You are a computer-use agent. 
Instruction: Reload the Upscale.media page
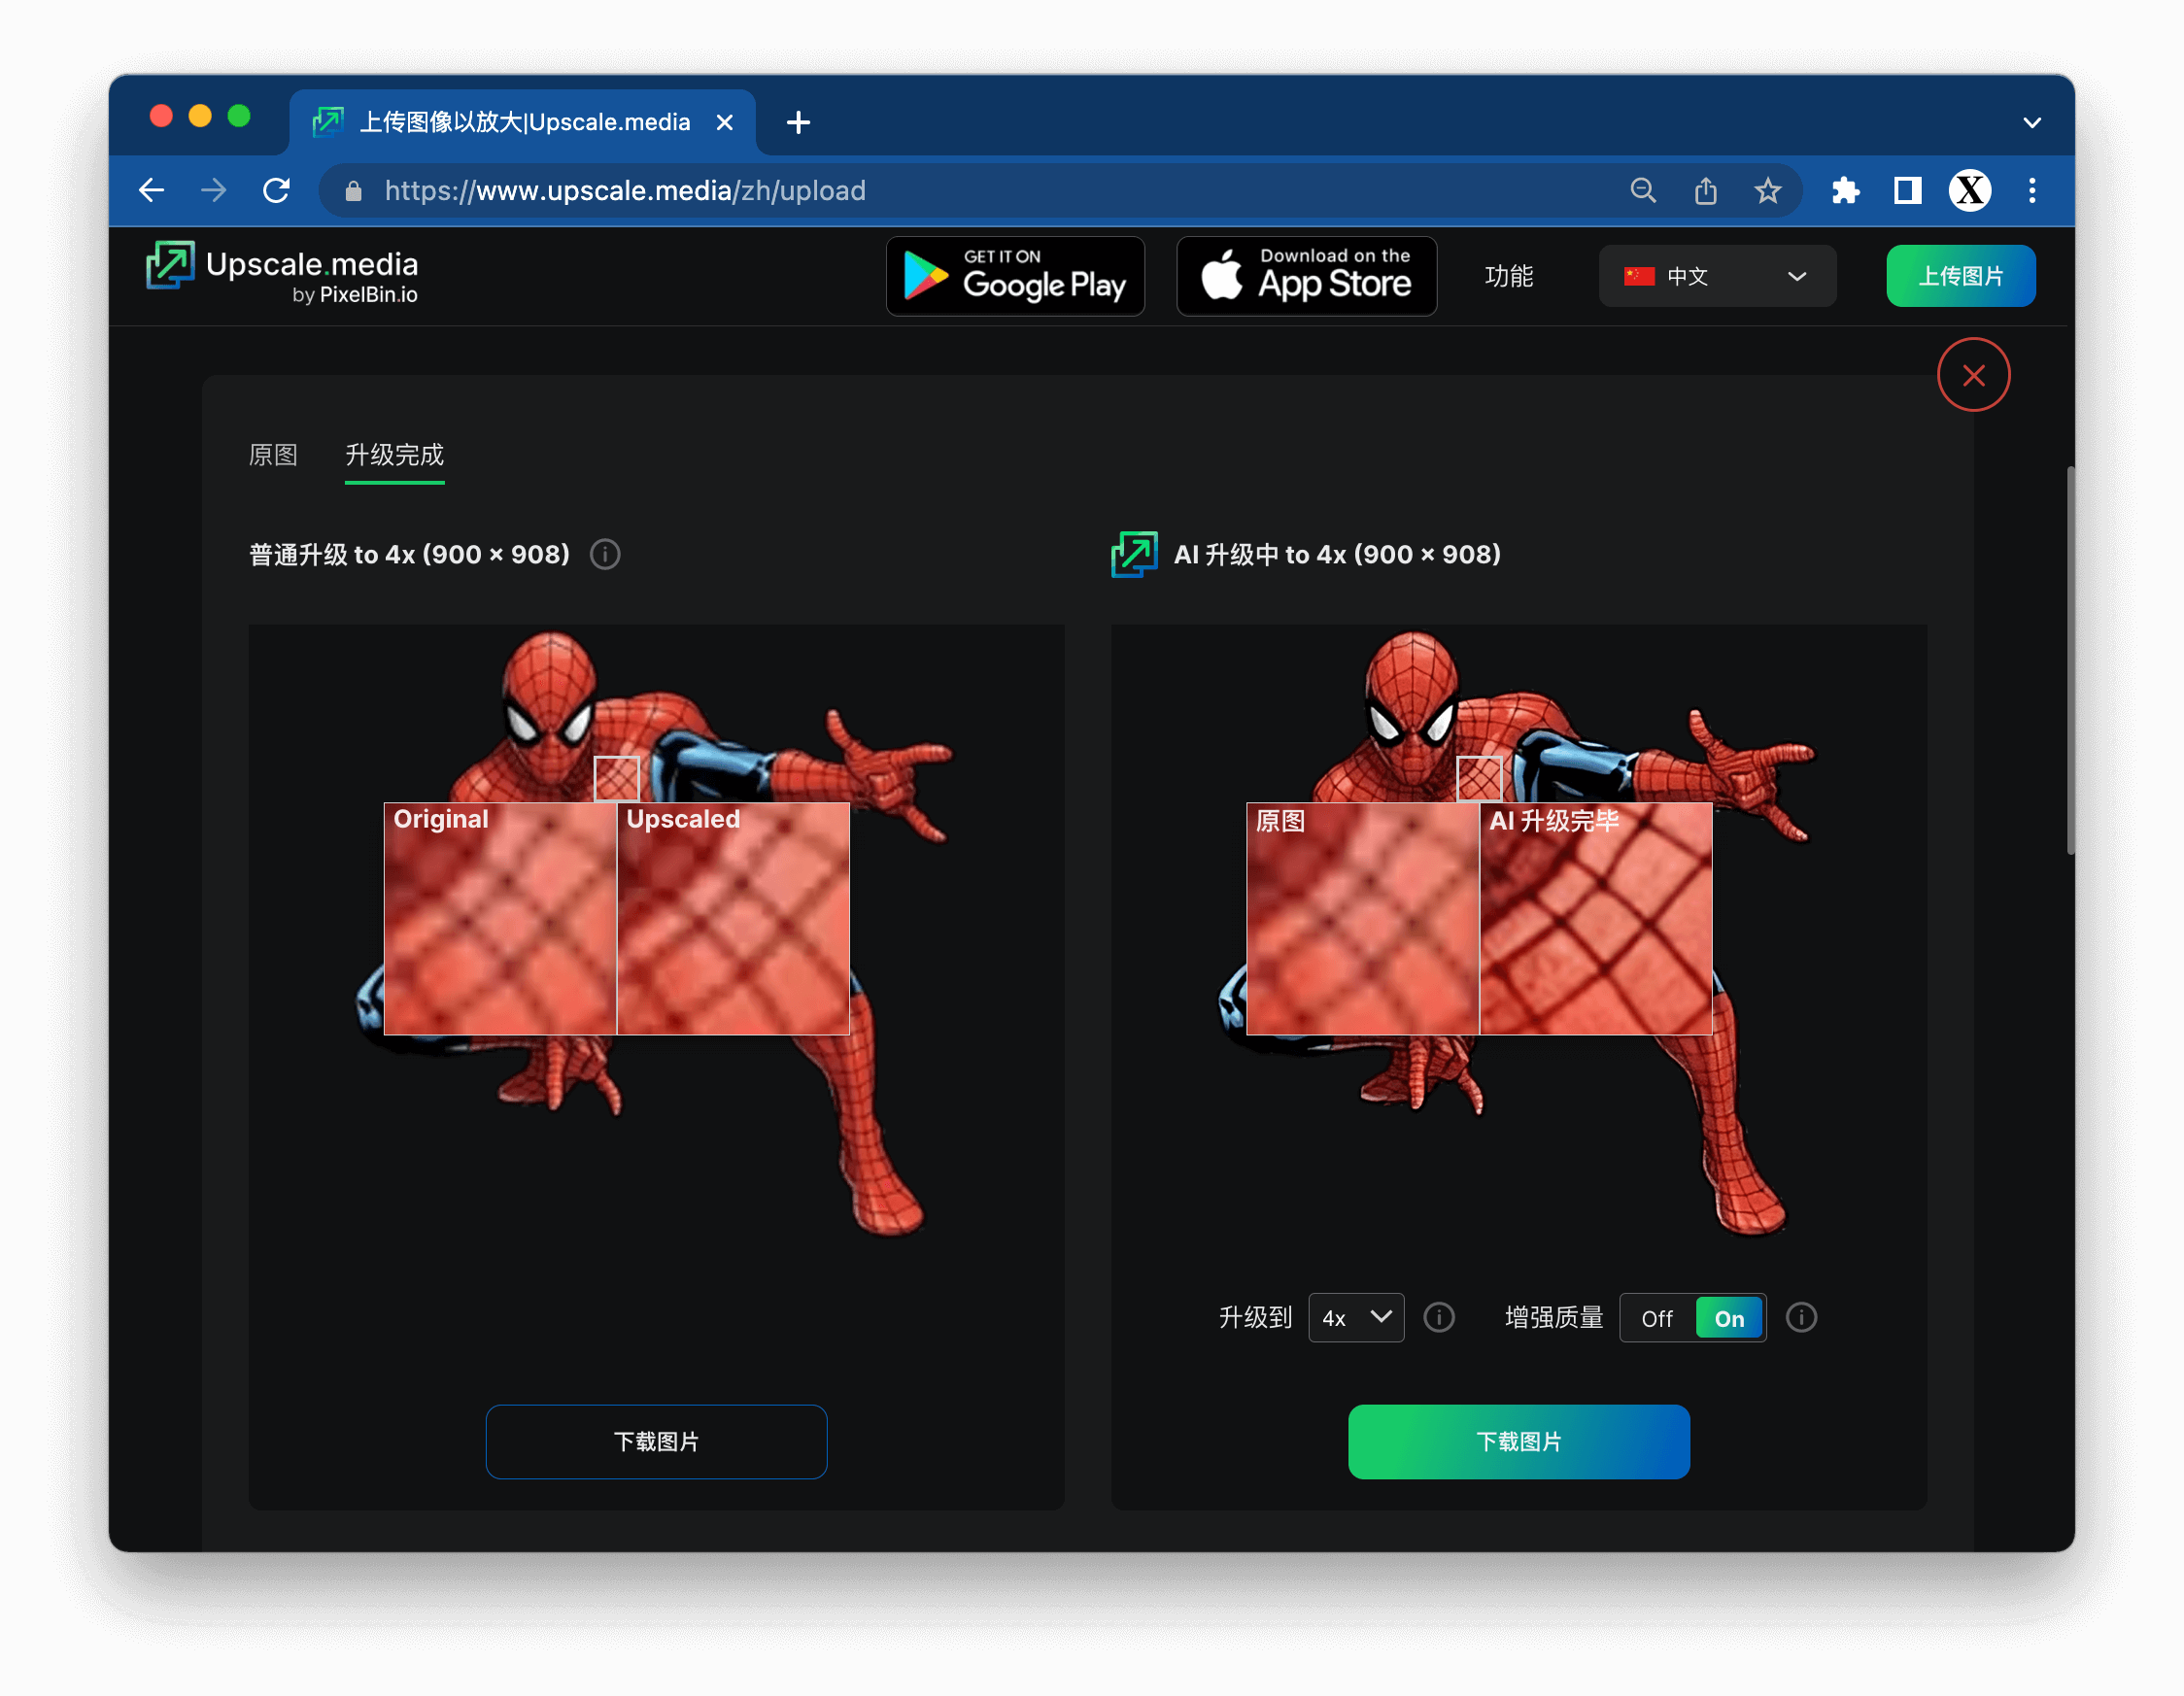coord(276,190)
